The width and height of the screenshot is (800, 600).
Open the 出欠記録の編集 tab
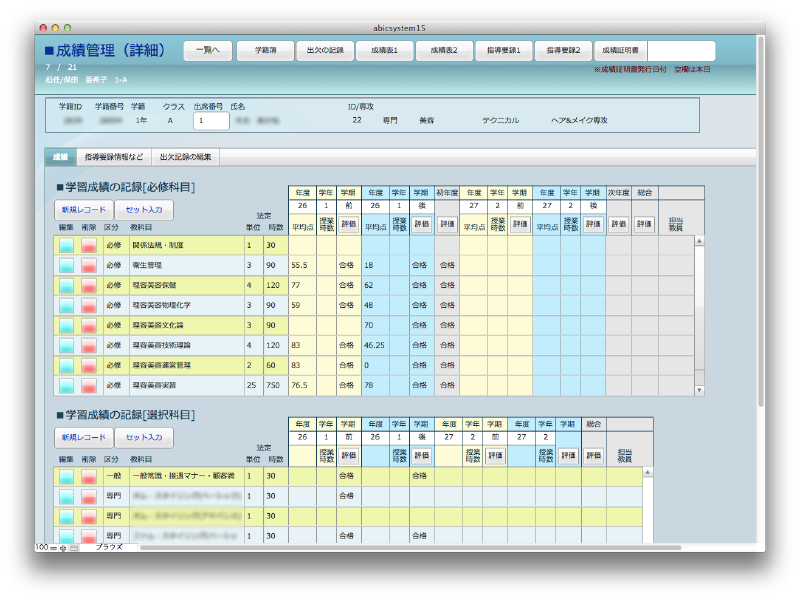(187, 157)
